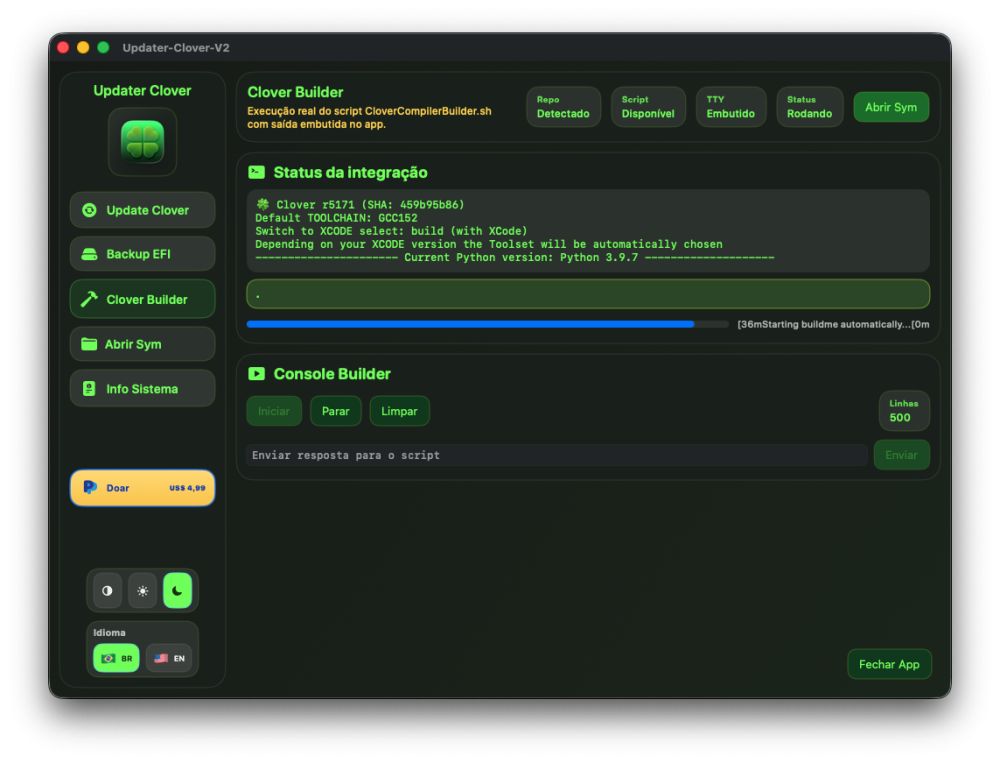Click the drive icon beside Backup EFI
The height and width of the screenshot is (763, 1000).
pos(89,254)
